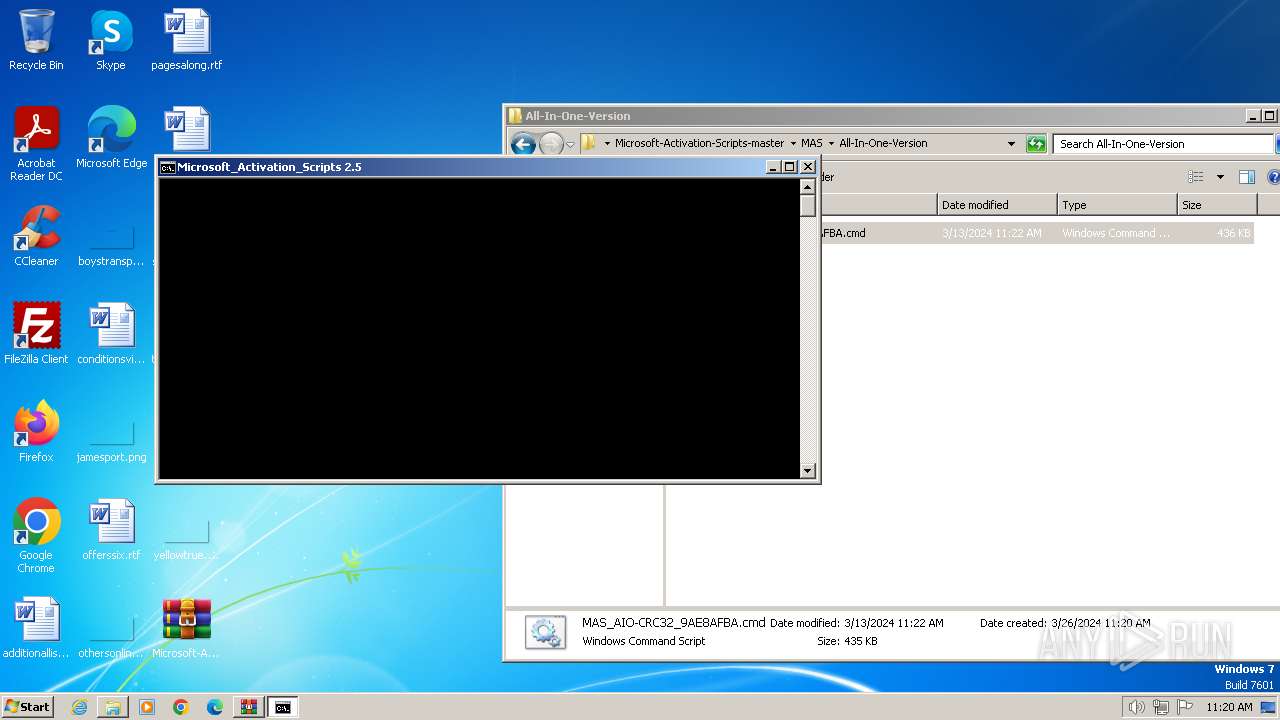
Task: Click the Start button
Action: [x=27, y=706]
